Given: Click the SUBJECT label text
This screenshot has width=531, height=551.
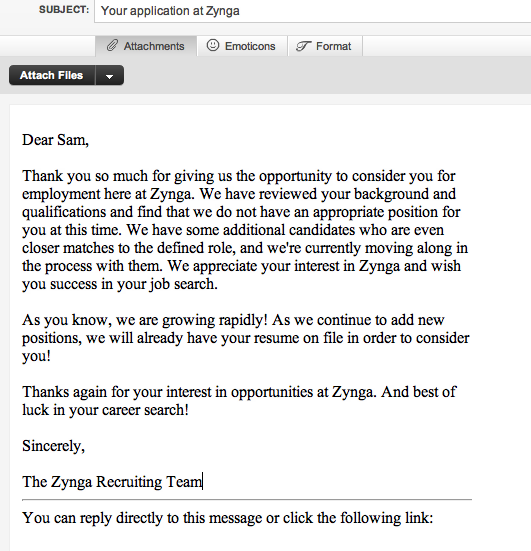Looking at the screenshot, I should point(64,10).
